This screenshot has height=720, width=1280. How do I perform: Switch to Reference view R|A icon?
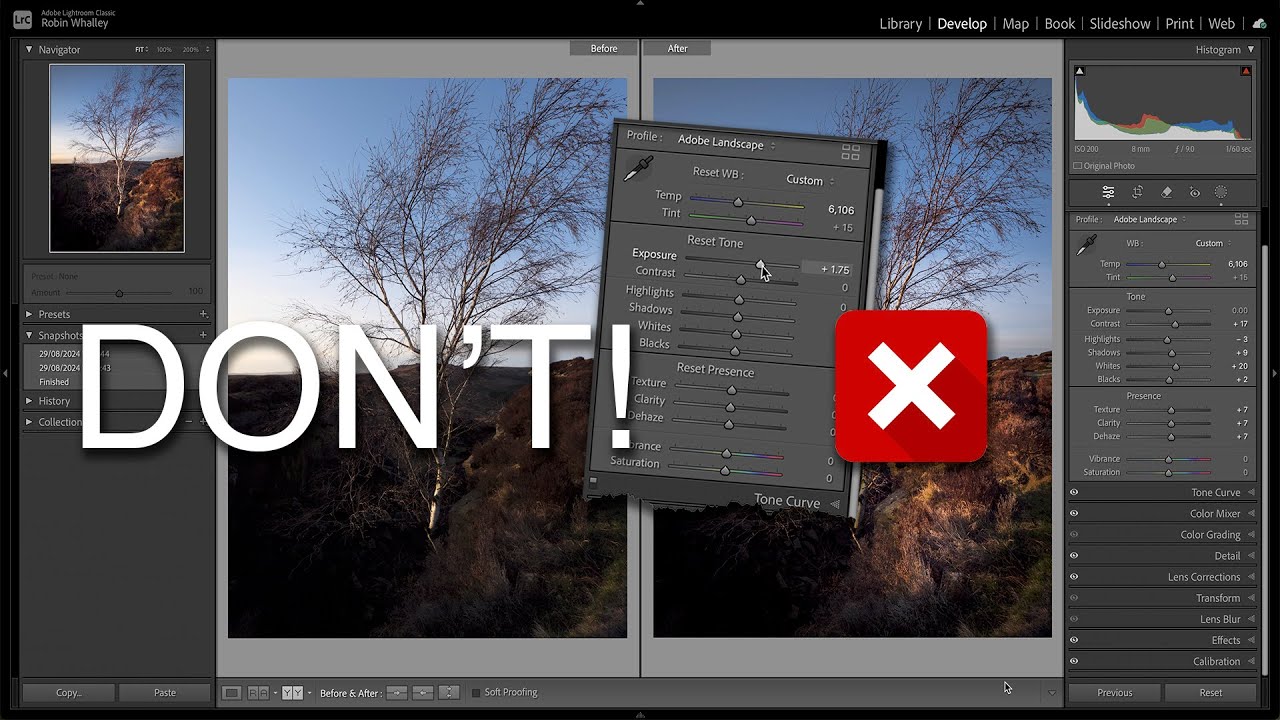click(x=258, y=692)
